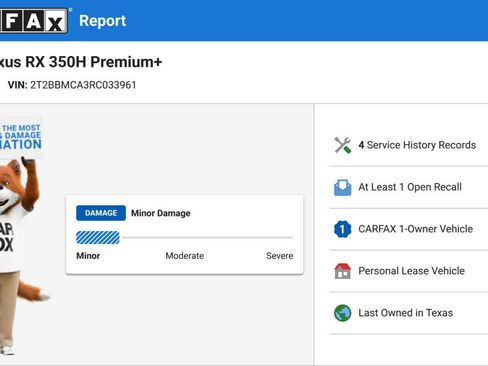Select CARFAX 1-Owner Vehicle row
This screenshot has width=488, height=366.
pyautogui.click(x=409, y=229)
